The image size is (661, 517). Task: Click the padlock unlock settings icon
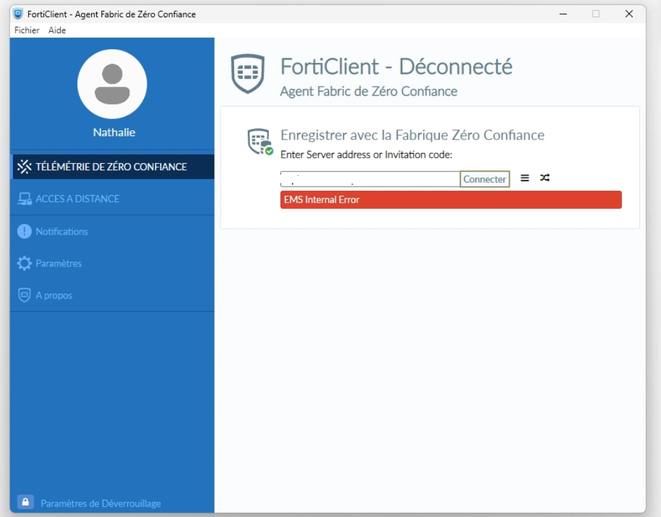[x=25, y=502]
